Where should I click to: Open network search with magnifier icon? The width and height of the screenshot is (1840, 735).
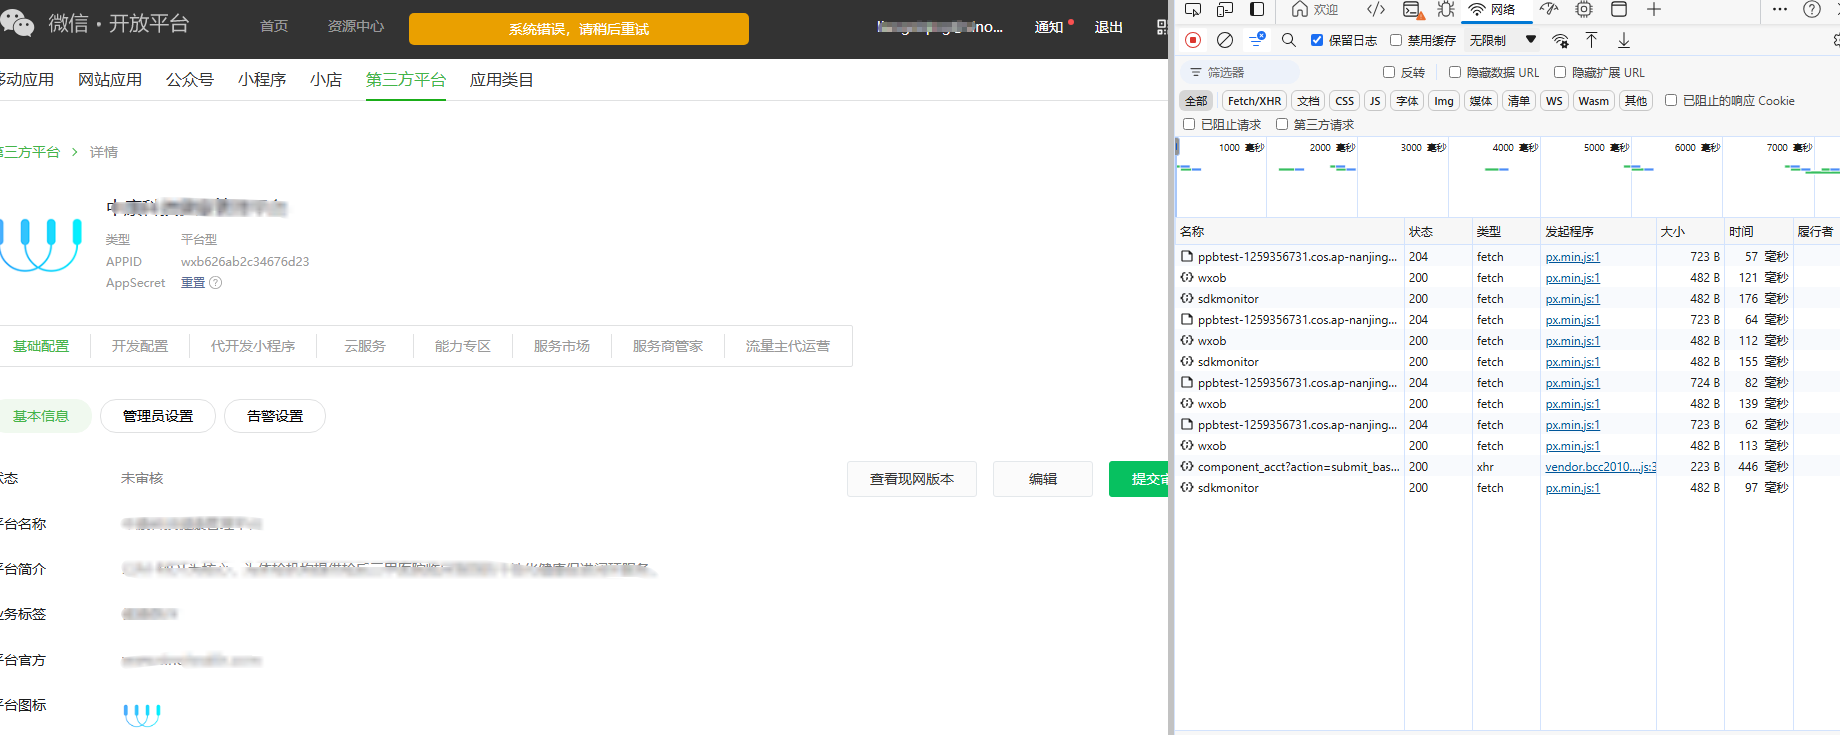click(x=1289, y=40)
